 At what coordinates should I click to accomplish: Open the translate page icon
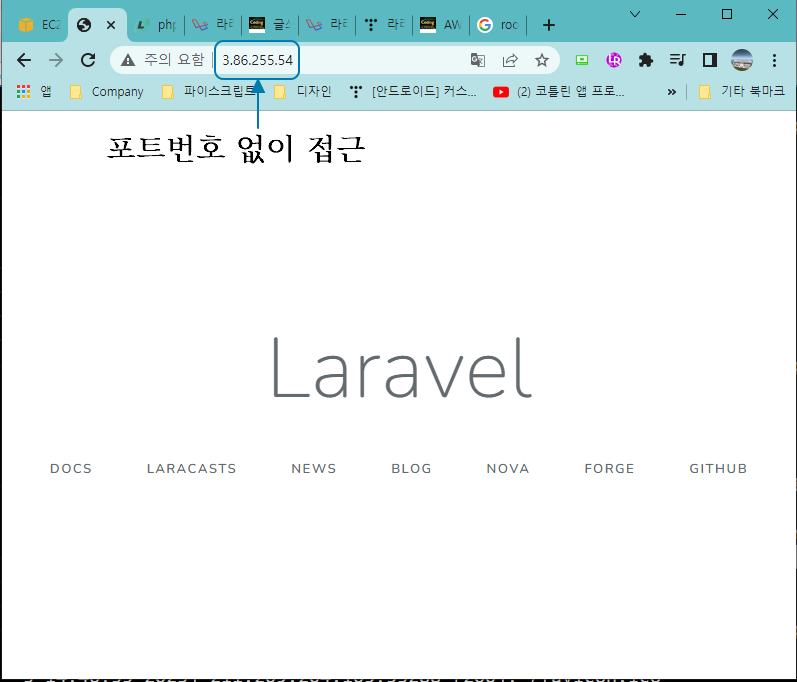477,60
